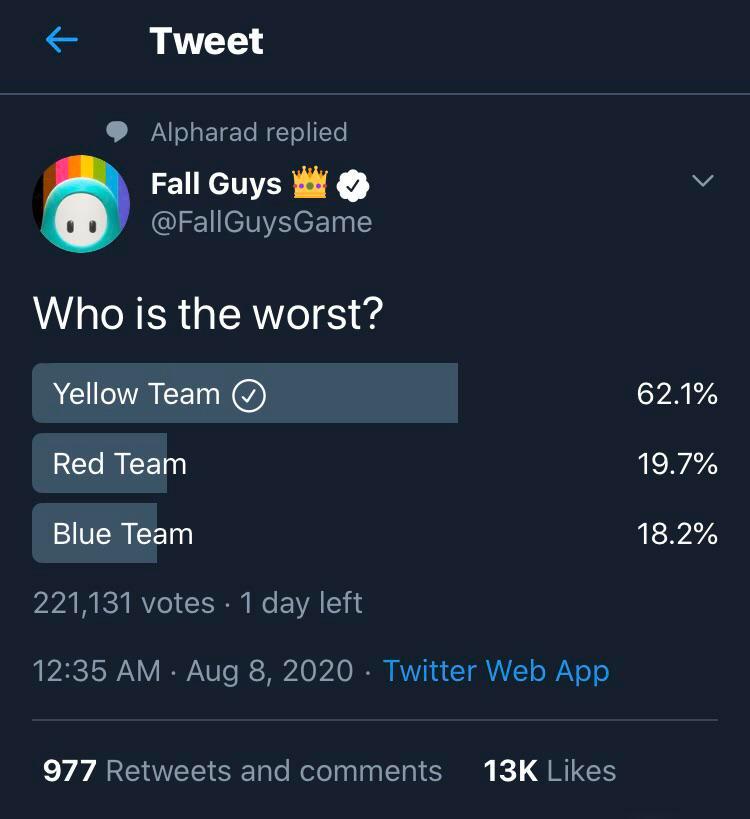Click the 12:35 AM Aug 8, 2020 timestamp

tap(193, 671)
